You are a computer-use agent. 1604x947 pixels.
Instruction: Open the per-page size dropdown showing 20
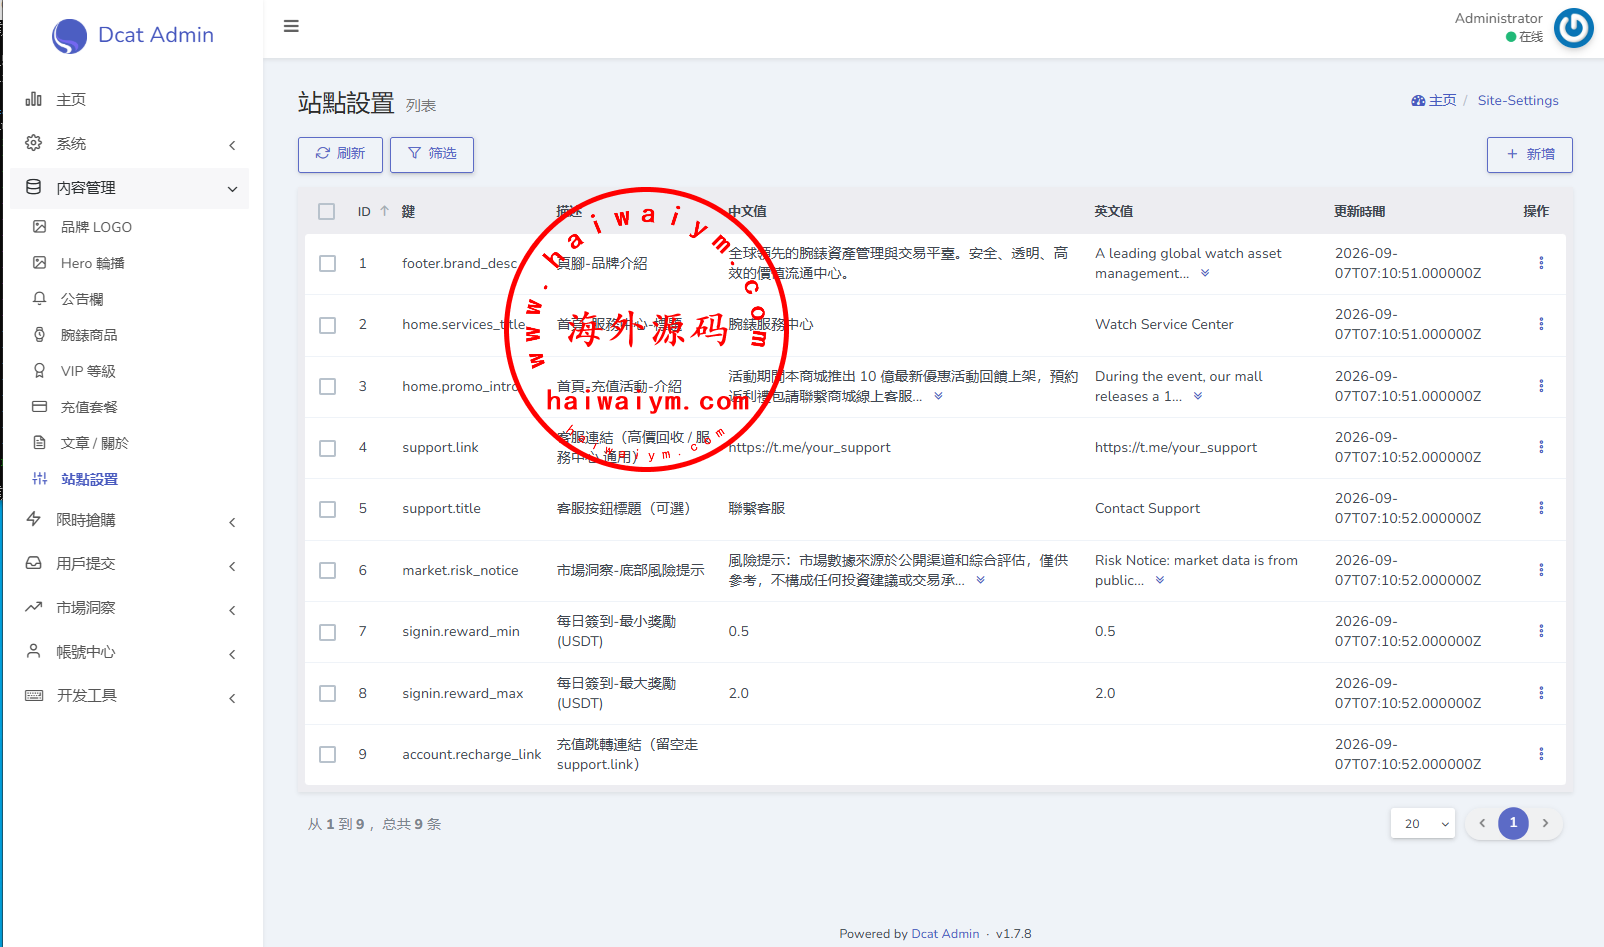pos(1423,824)
